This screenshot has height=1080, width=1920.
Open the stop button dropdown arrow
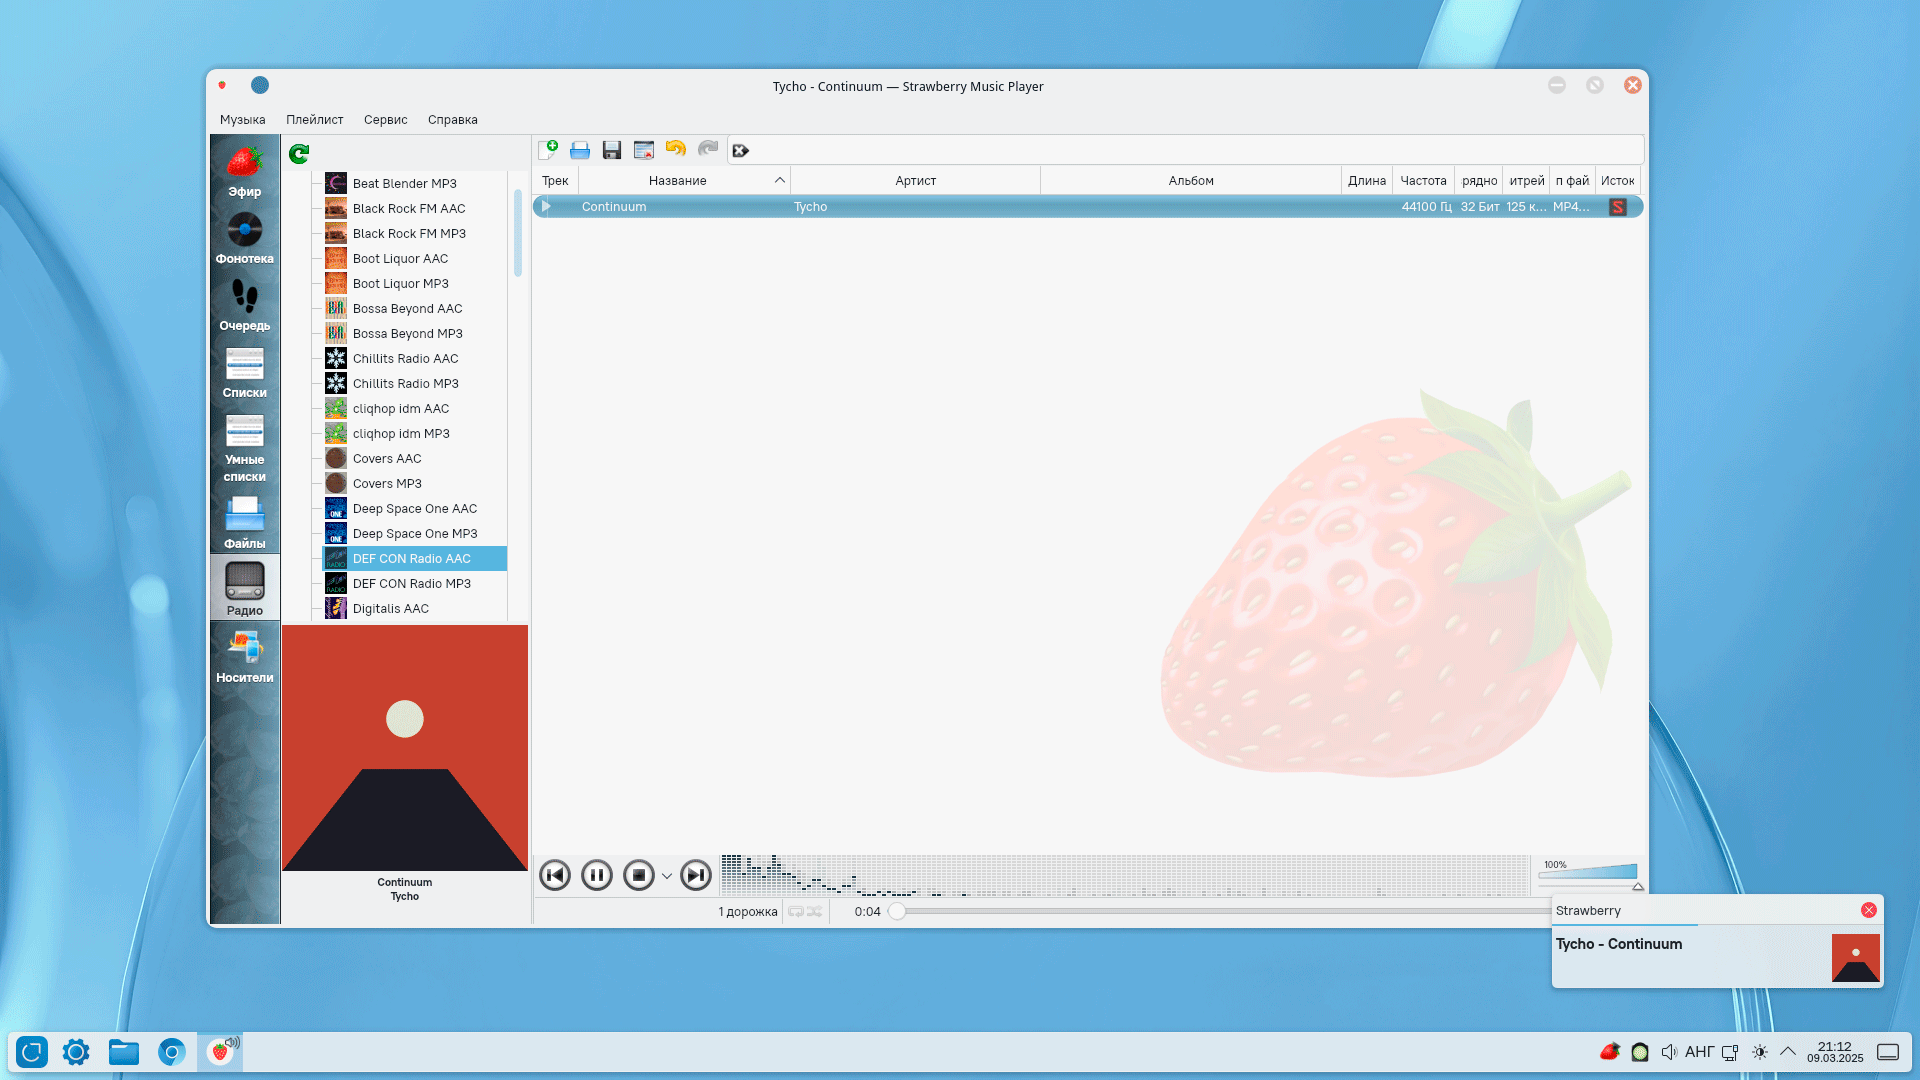(x=667, y=876)
